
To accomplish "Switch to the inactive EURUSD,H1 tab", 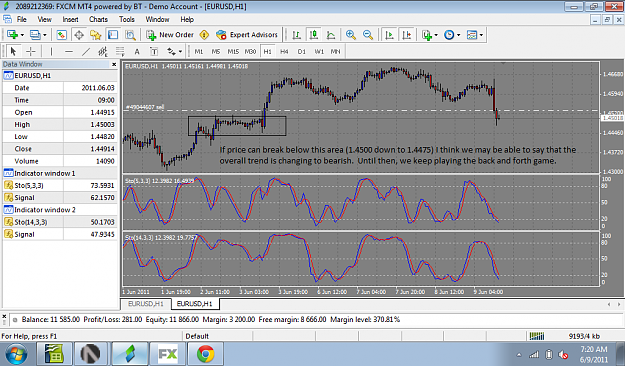I will click(x=146, y=304).
